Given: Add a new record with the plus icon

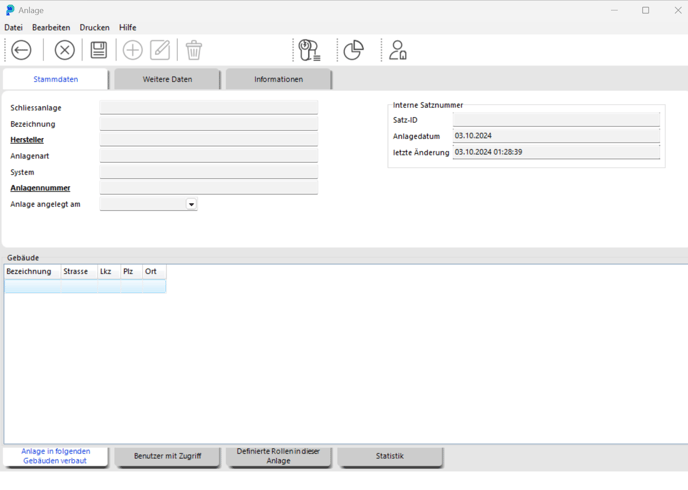Looking at the screenshot, I should [x=133, y=50].
